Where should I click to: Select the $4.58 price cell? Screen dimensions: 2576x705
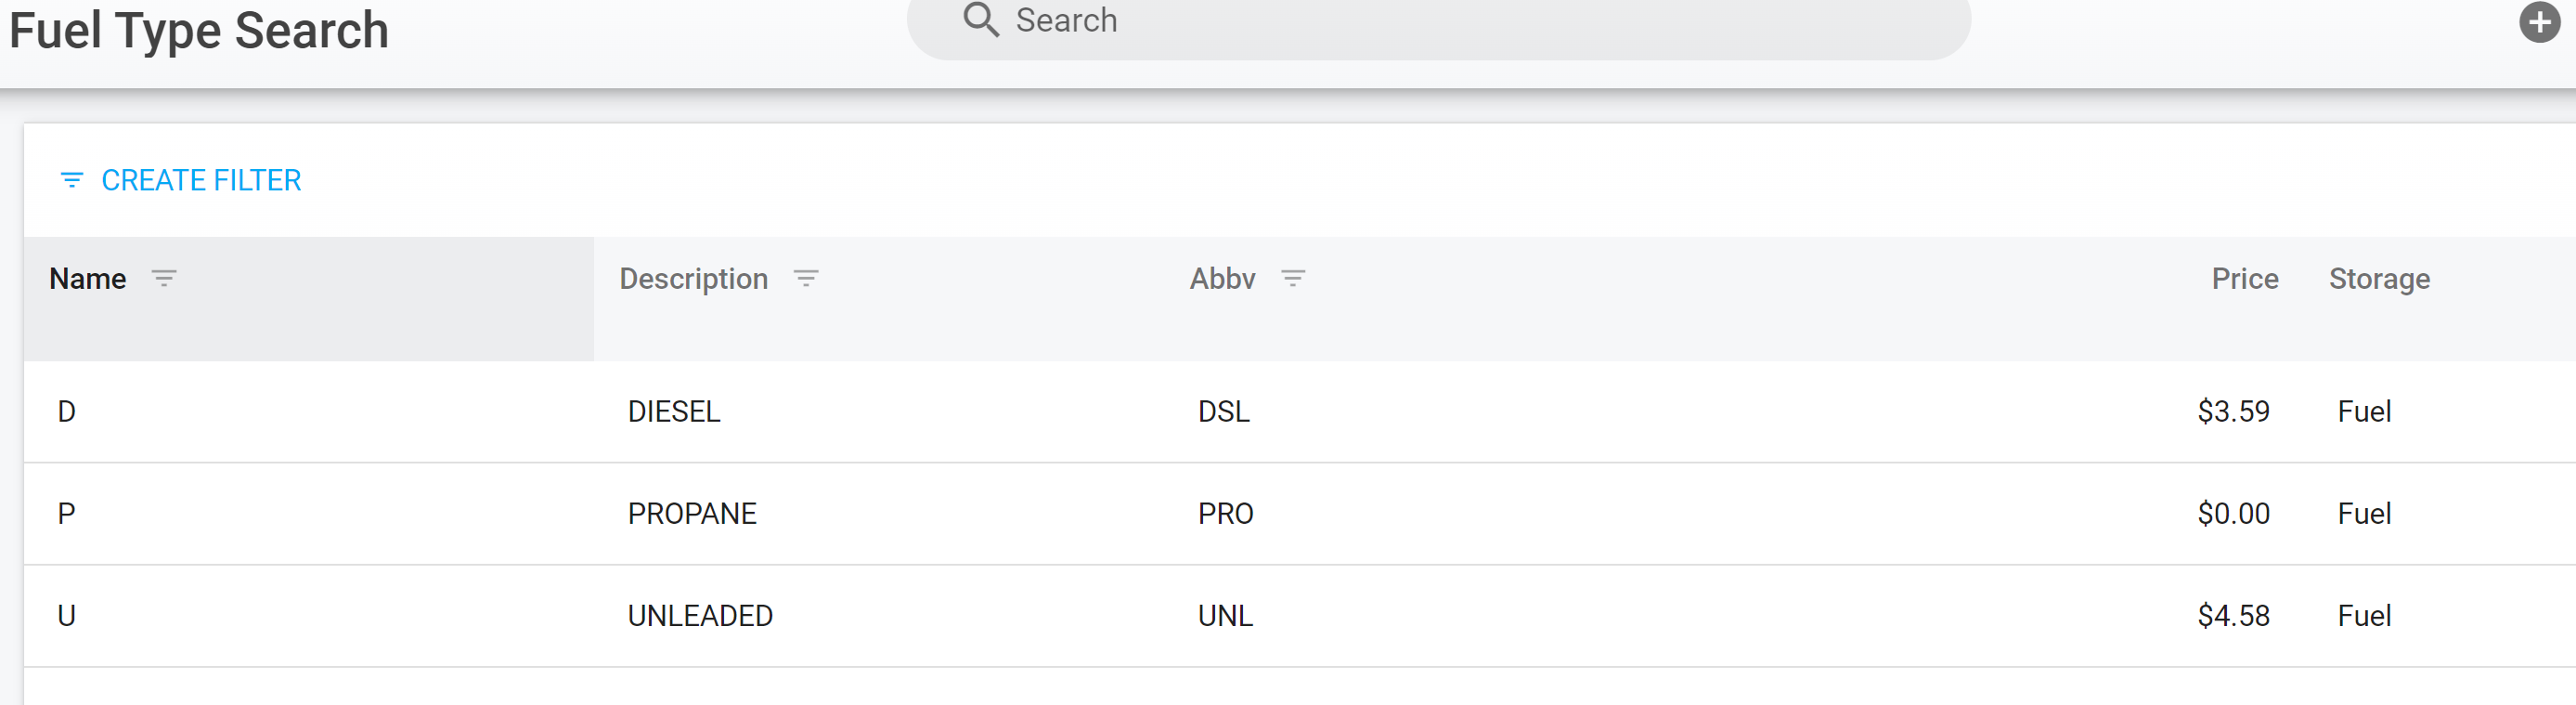(x=2233, y=616)
